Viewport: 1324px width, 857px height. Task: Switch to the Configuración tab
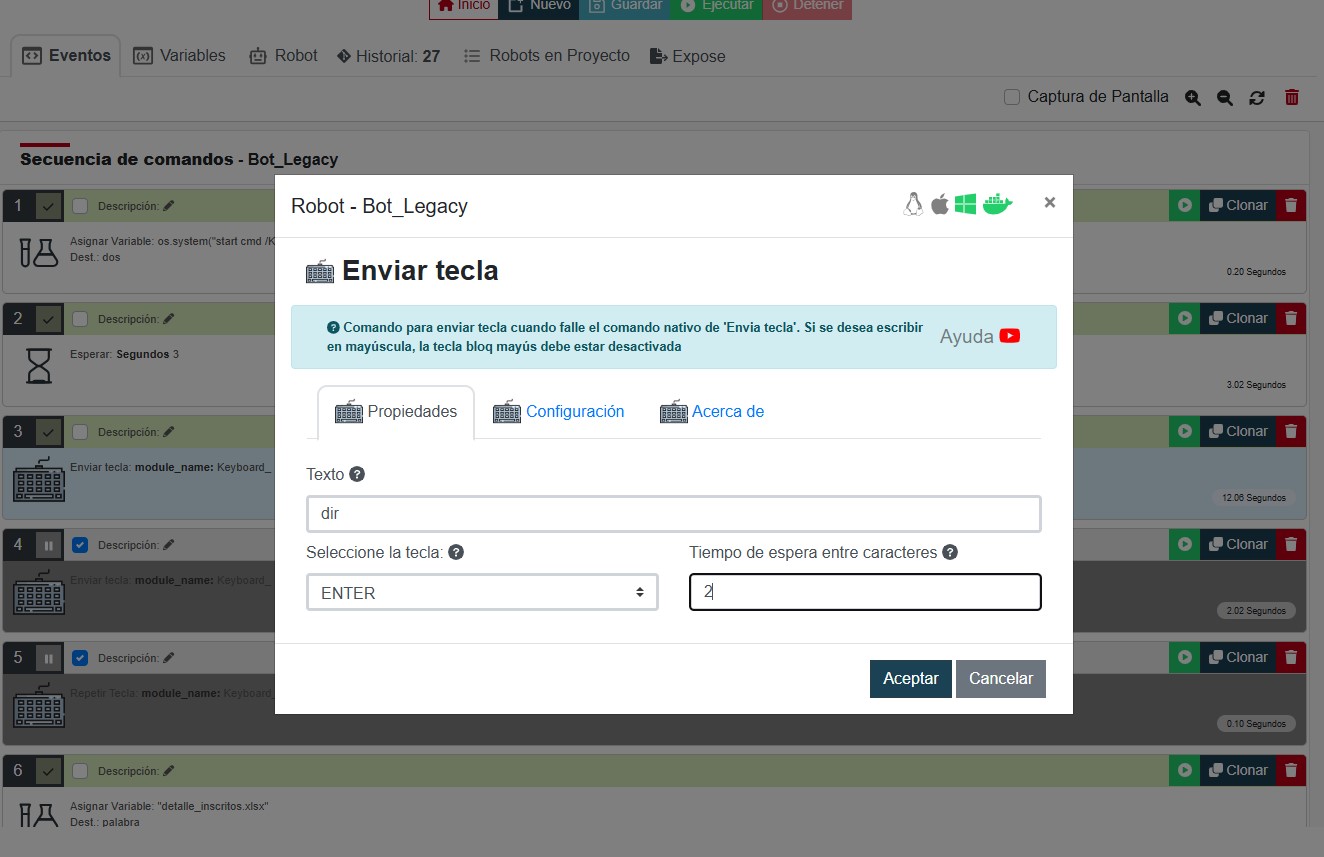(559, 411)
